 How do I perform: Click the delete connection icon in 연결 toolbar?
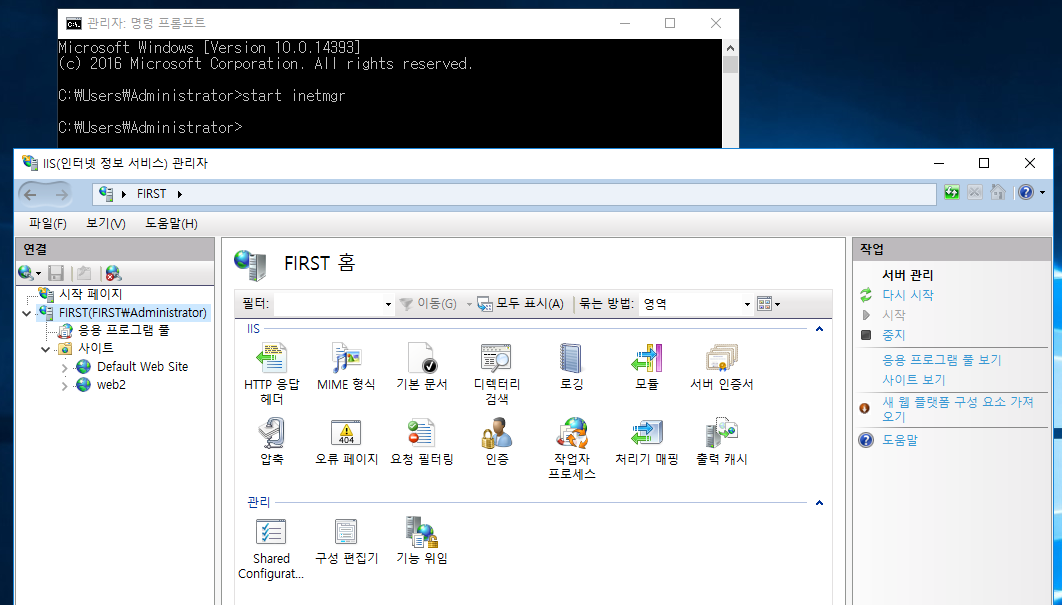point(113,273)
